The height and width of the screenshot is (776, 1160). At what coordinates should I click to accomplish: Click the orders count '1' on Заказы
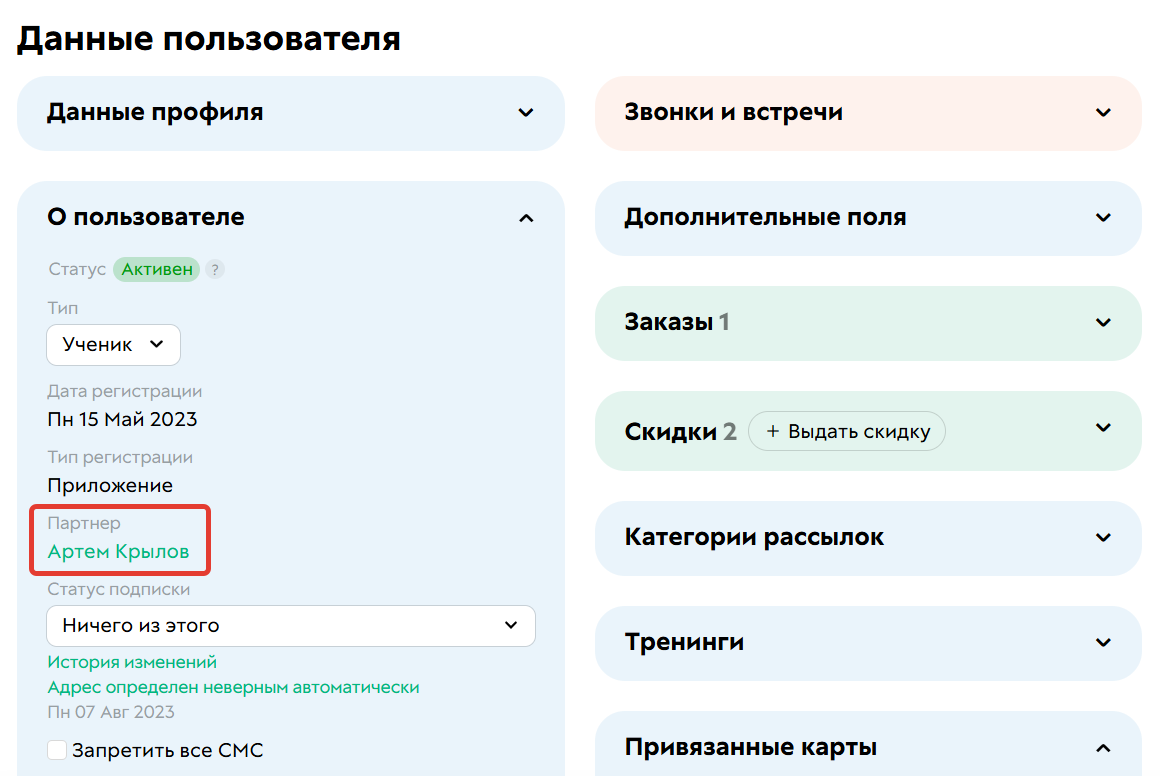[x=724, y=322]
